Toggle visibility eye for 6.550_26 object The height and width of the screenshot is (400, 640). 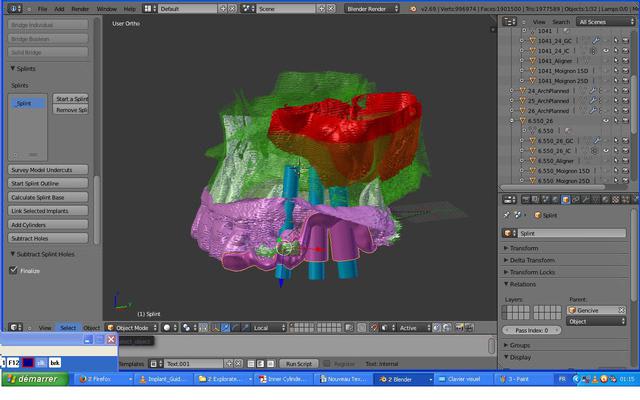605,120
